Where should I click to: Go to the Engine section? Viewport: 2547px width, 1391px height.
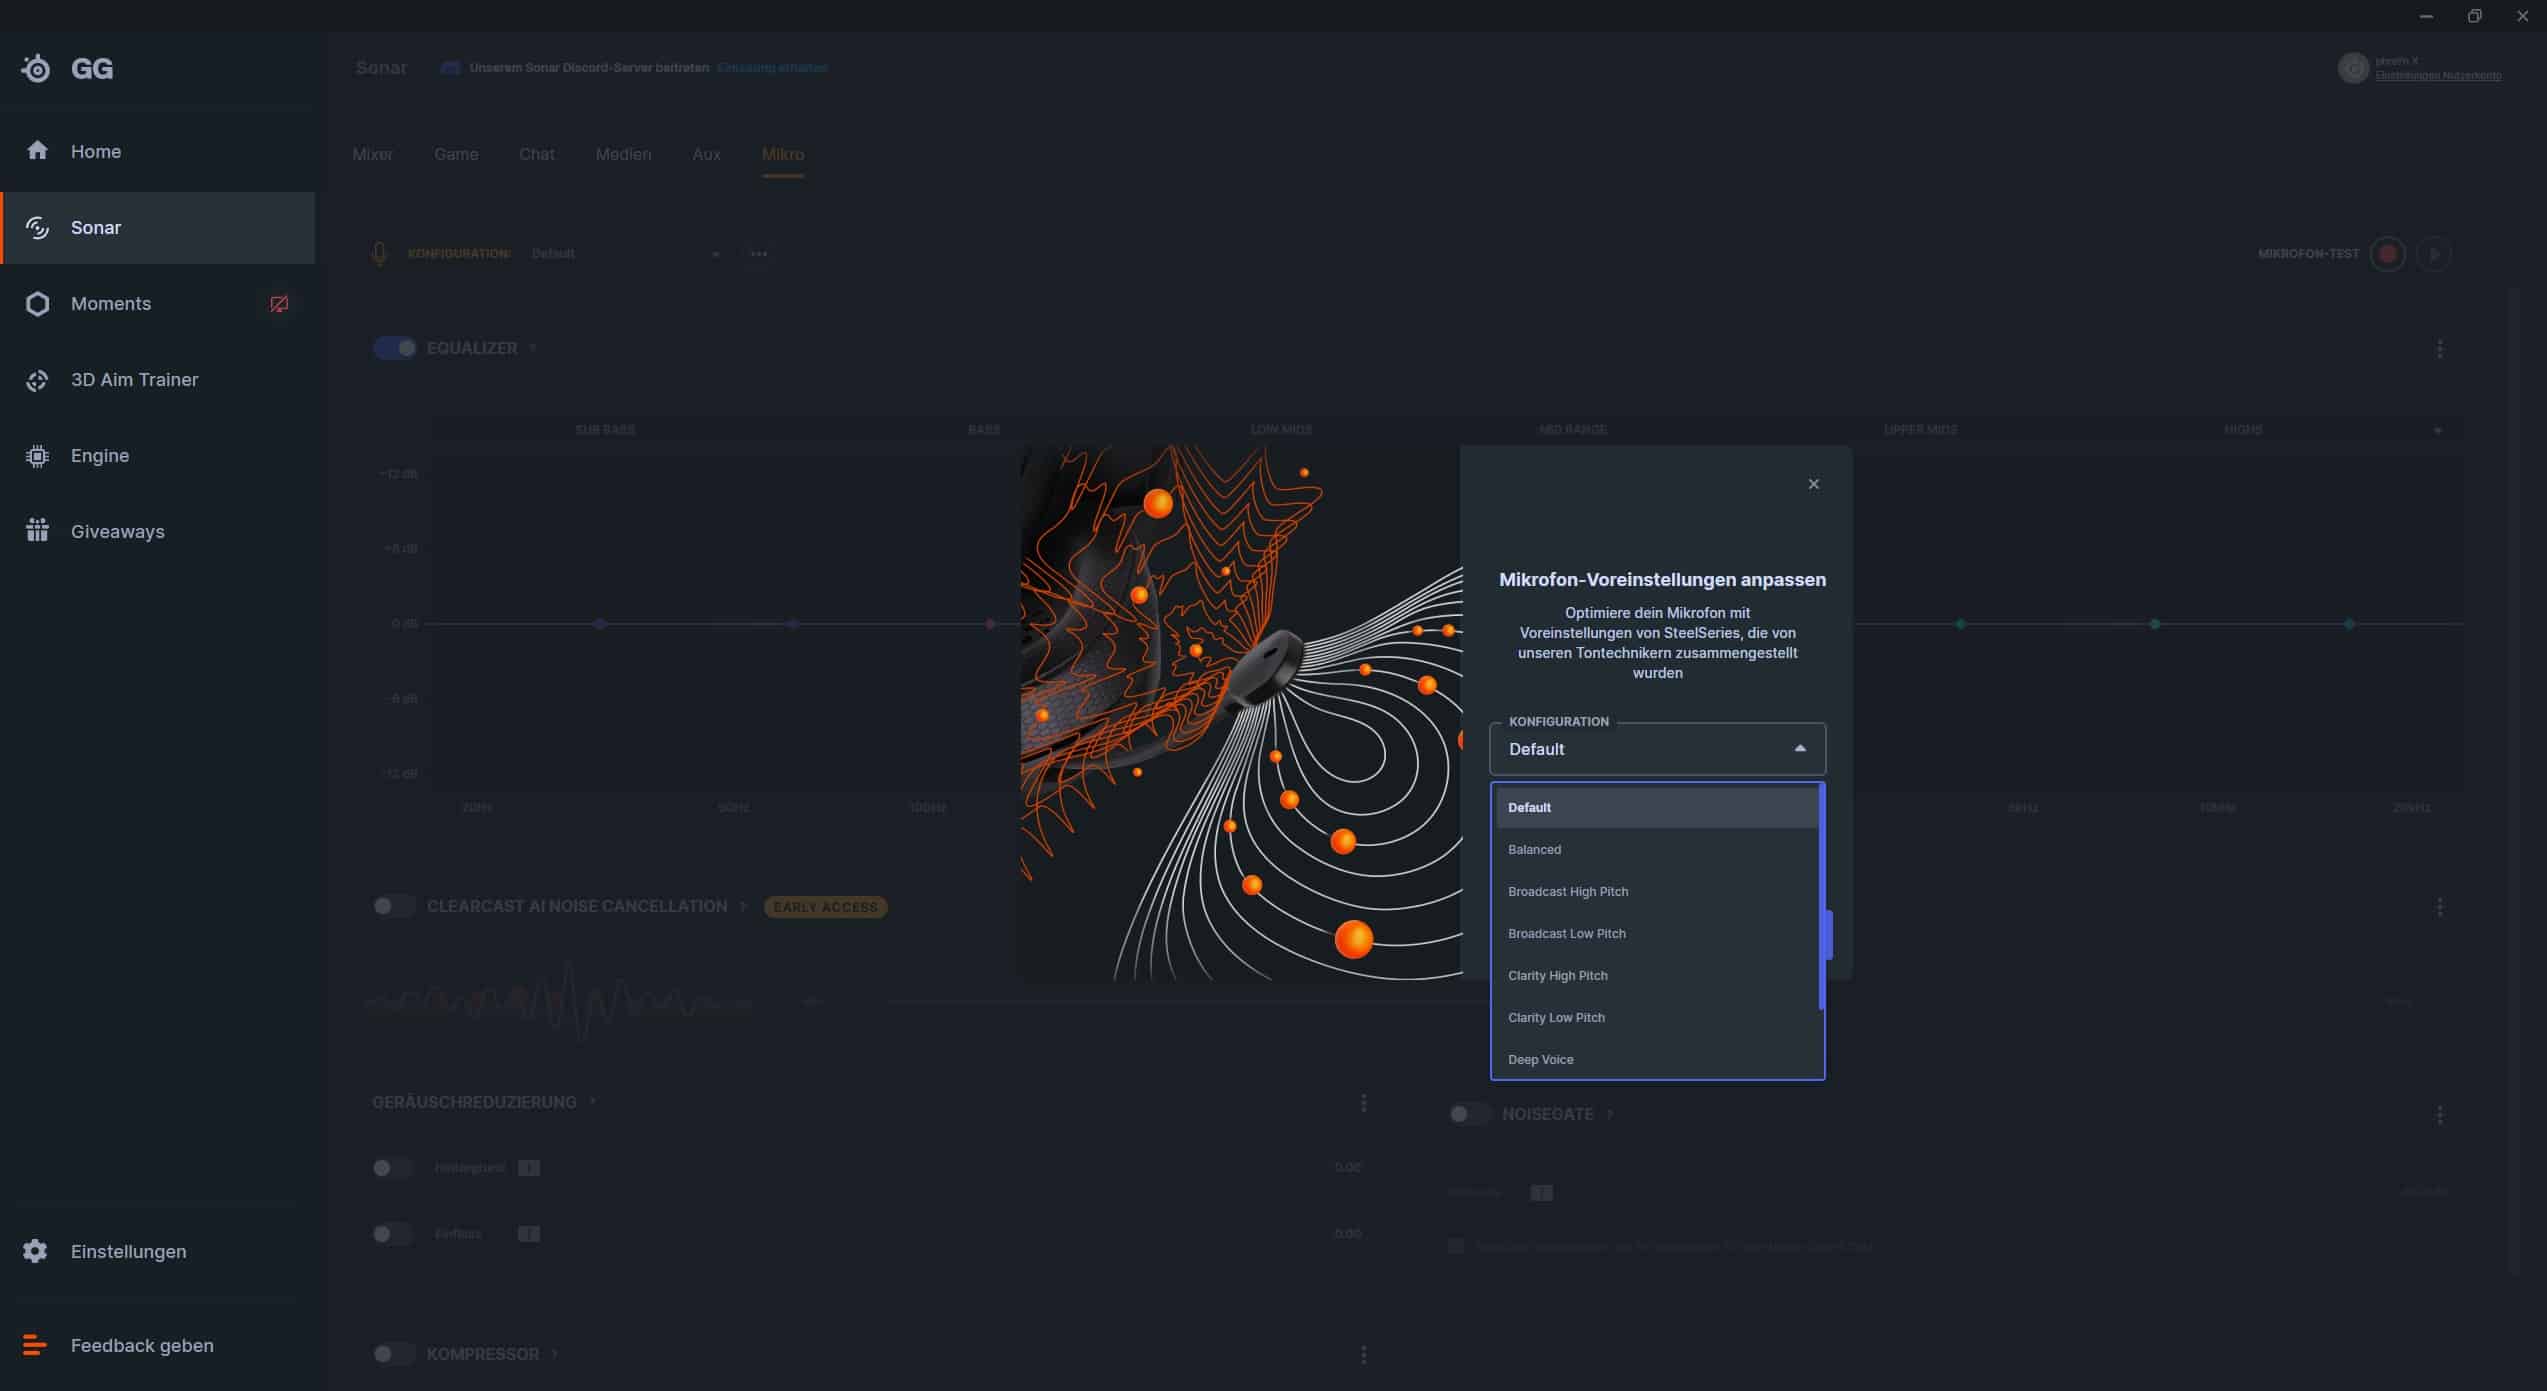(x=99, y=456)
